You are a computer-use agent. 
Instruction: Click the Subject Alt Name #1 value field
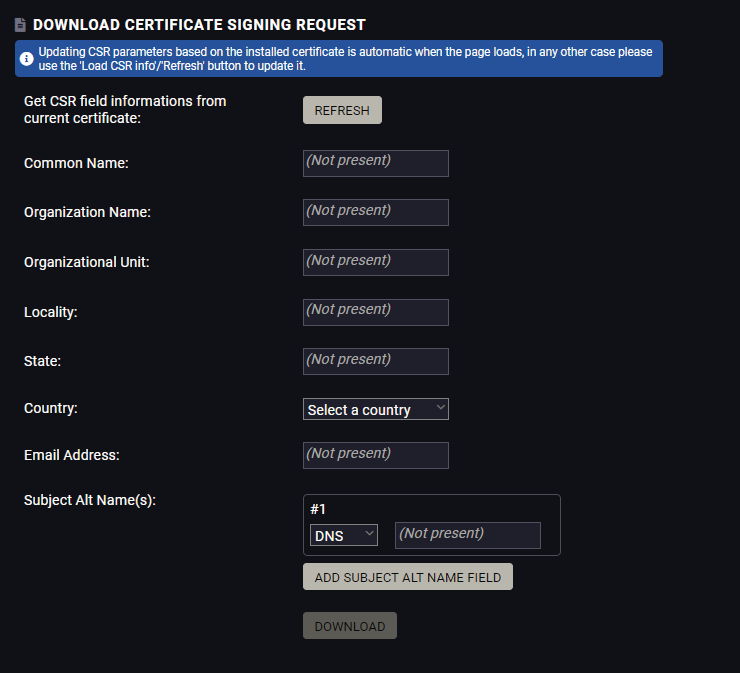(467, 535)
